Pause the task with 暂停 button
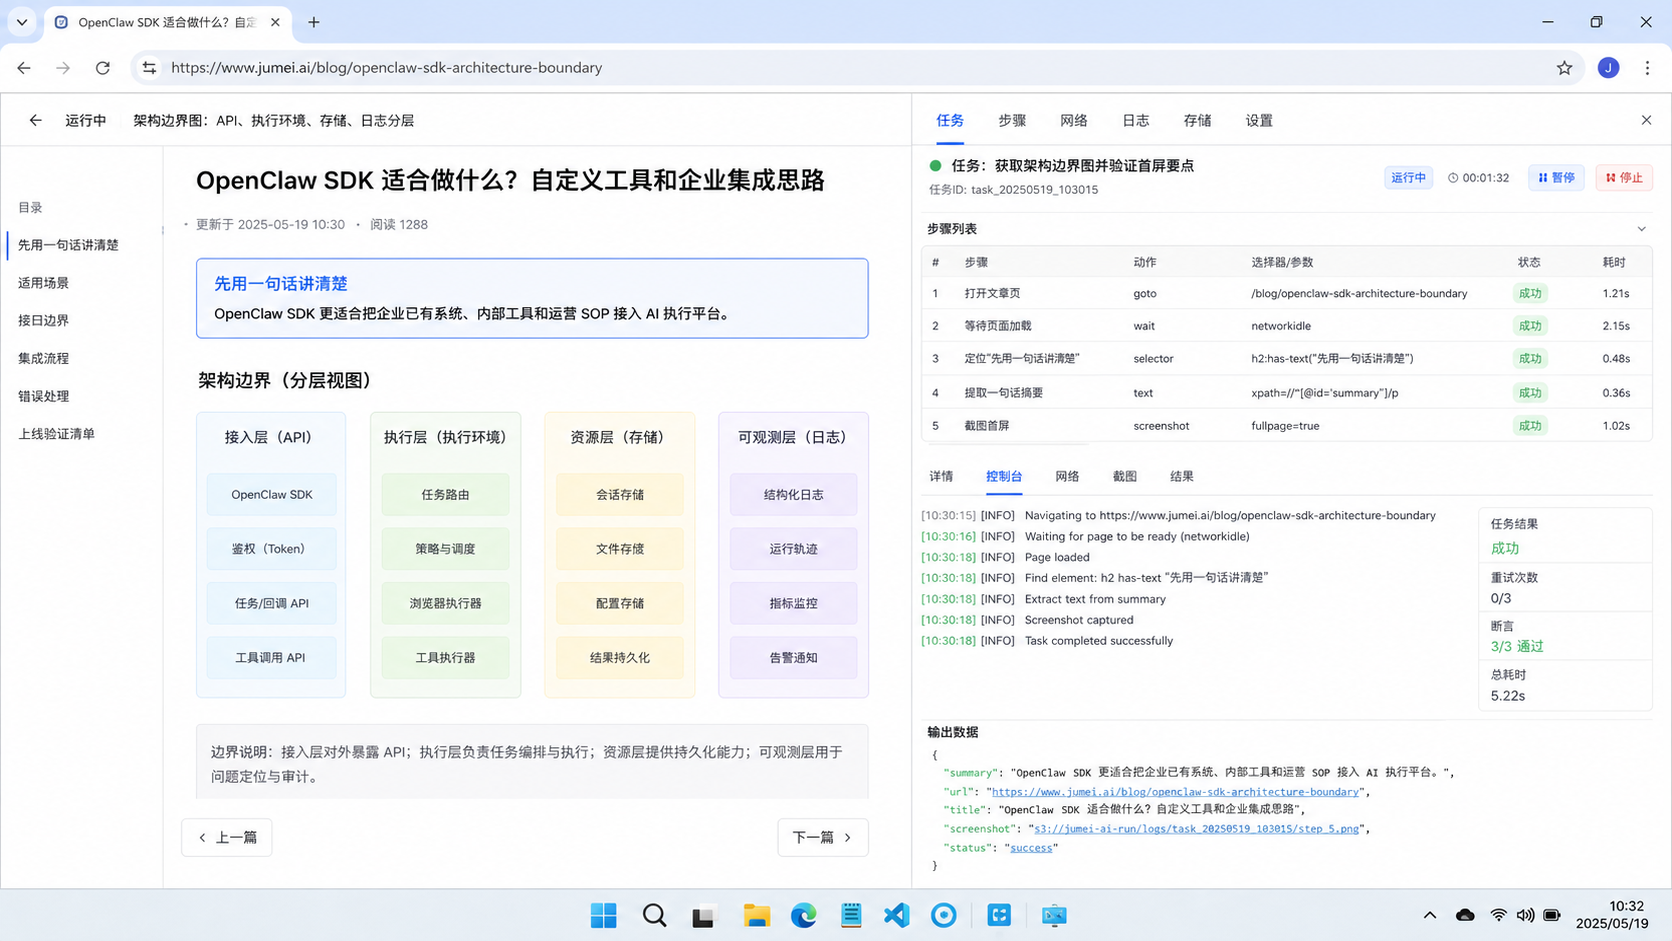 tap(1556, 178)
